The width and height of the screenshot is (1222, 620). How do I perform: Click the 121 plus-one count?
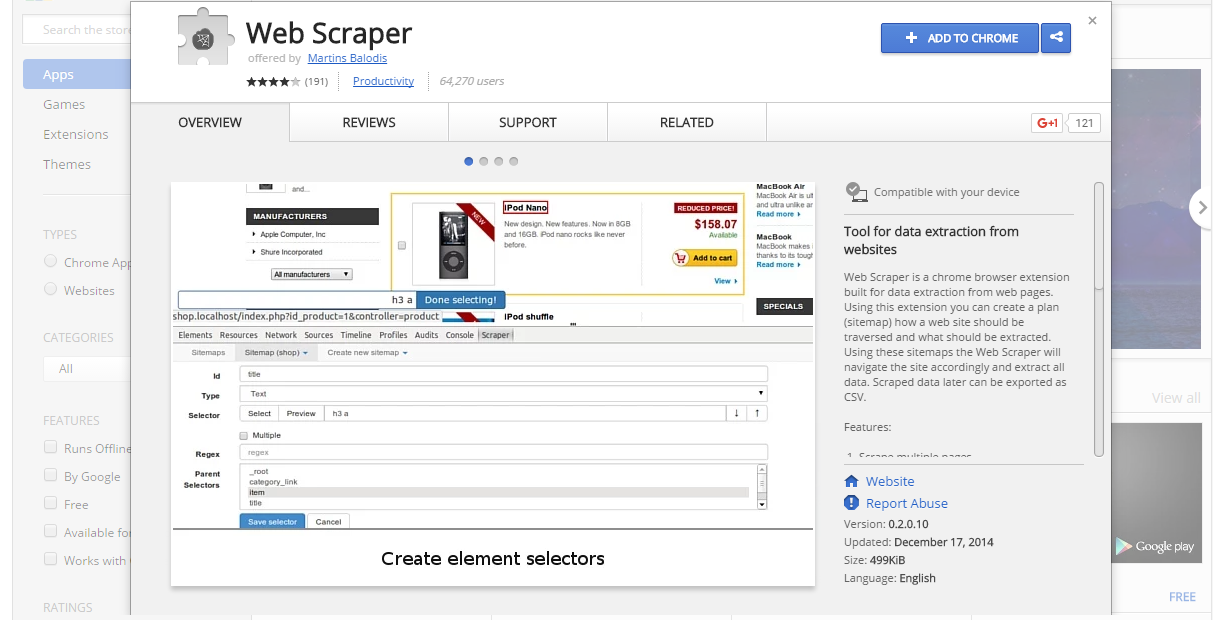(1084, 123)
